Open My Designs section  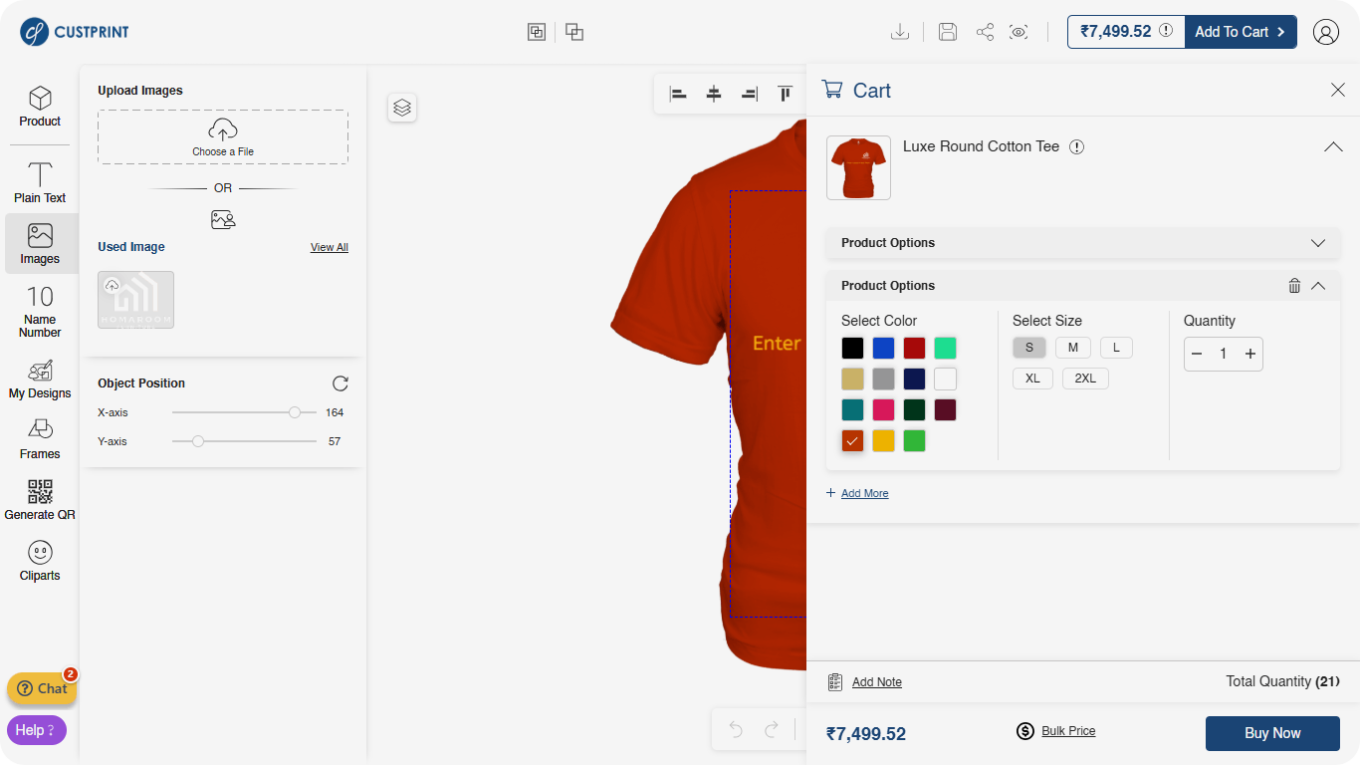pyautogui.click(x=40, y=379)
